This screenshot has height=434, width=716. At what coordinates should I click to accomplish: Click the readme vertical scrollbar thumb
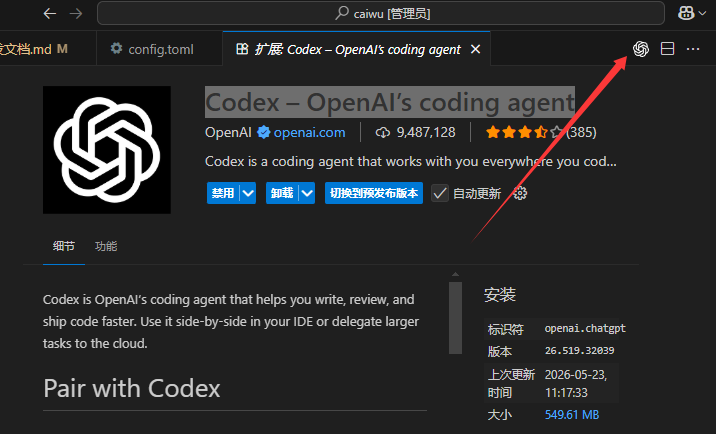coord(455,318)
